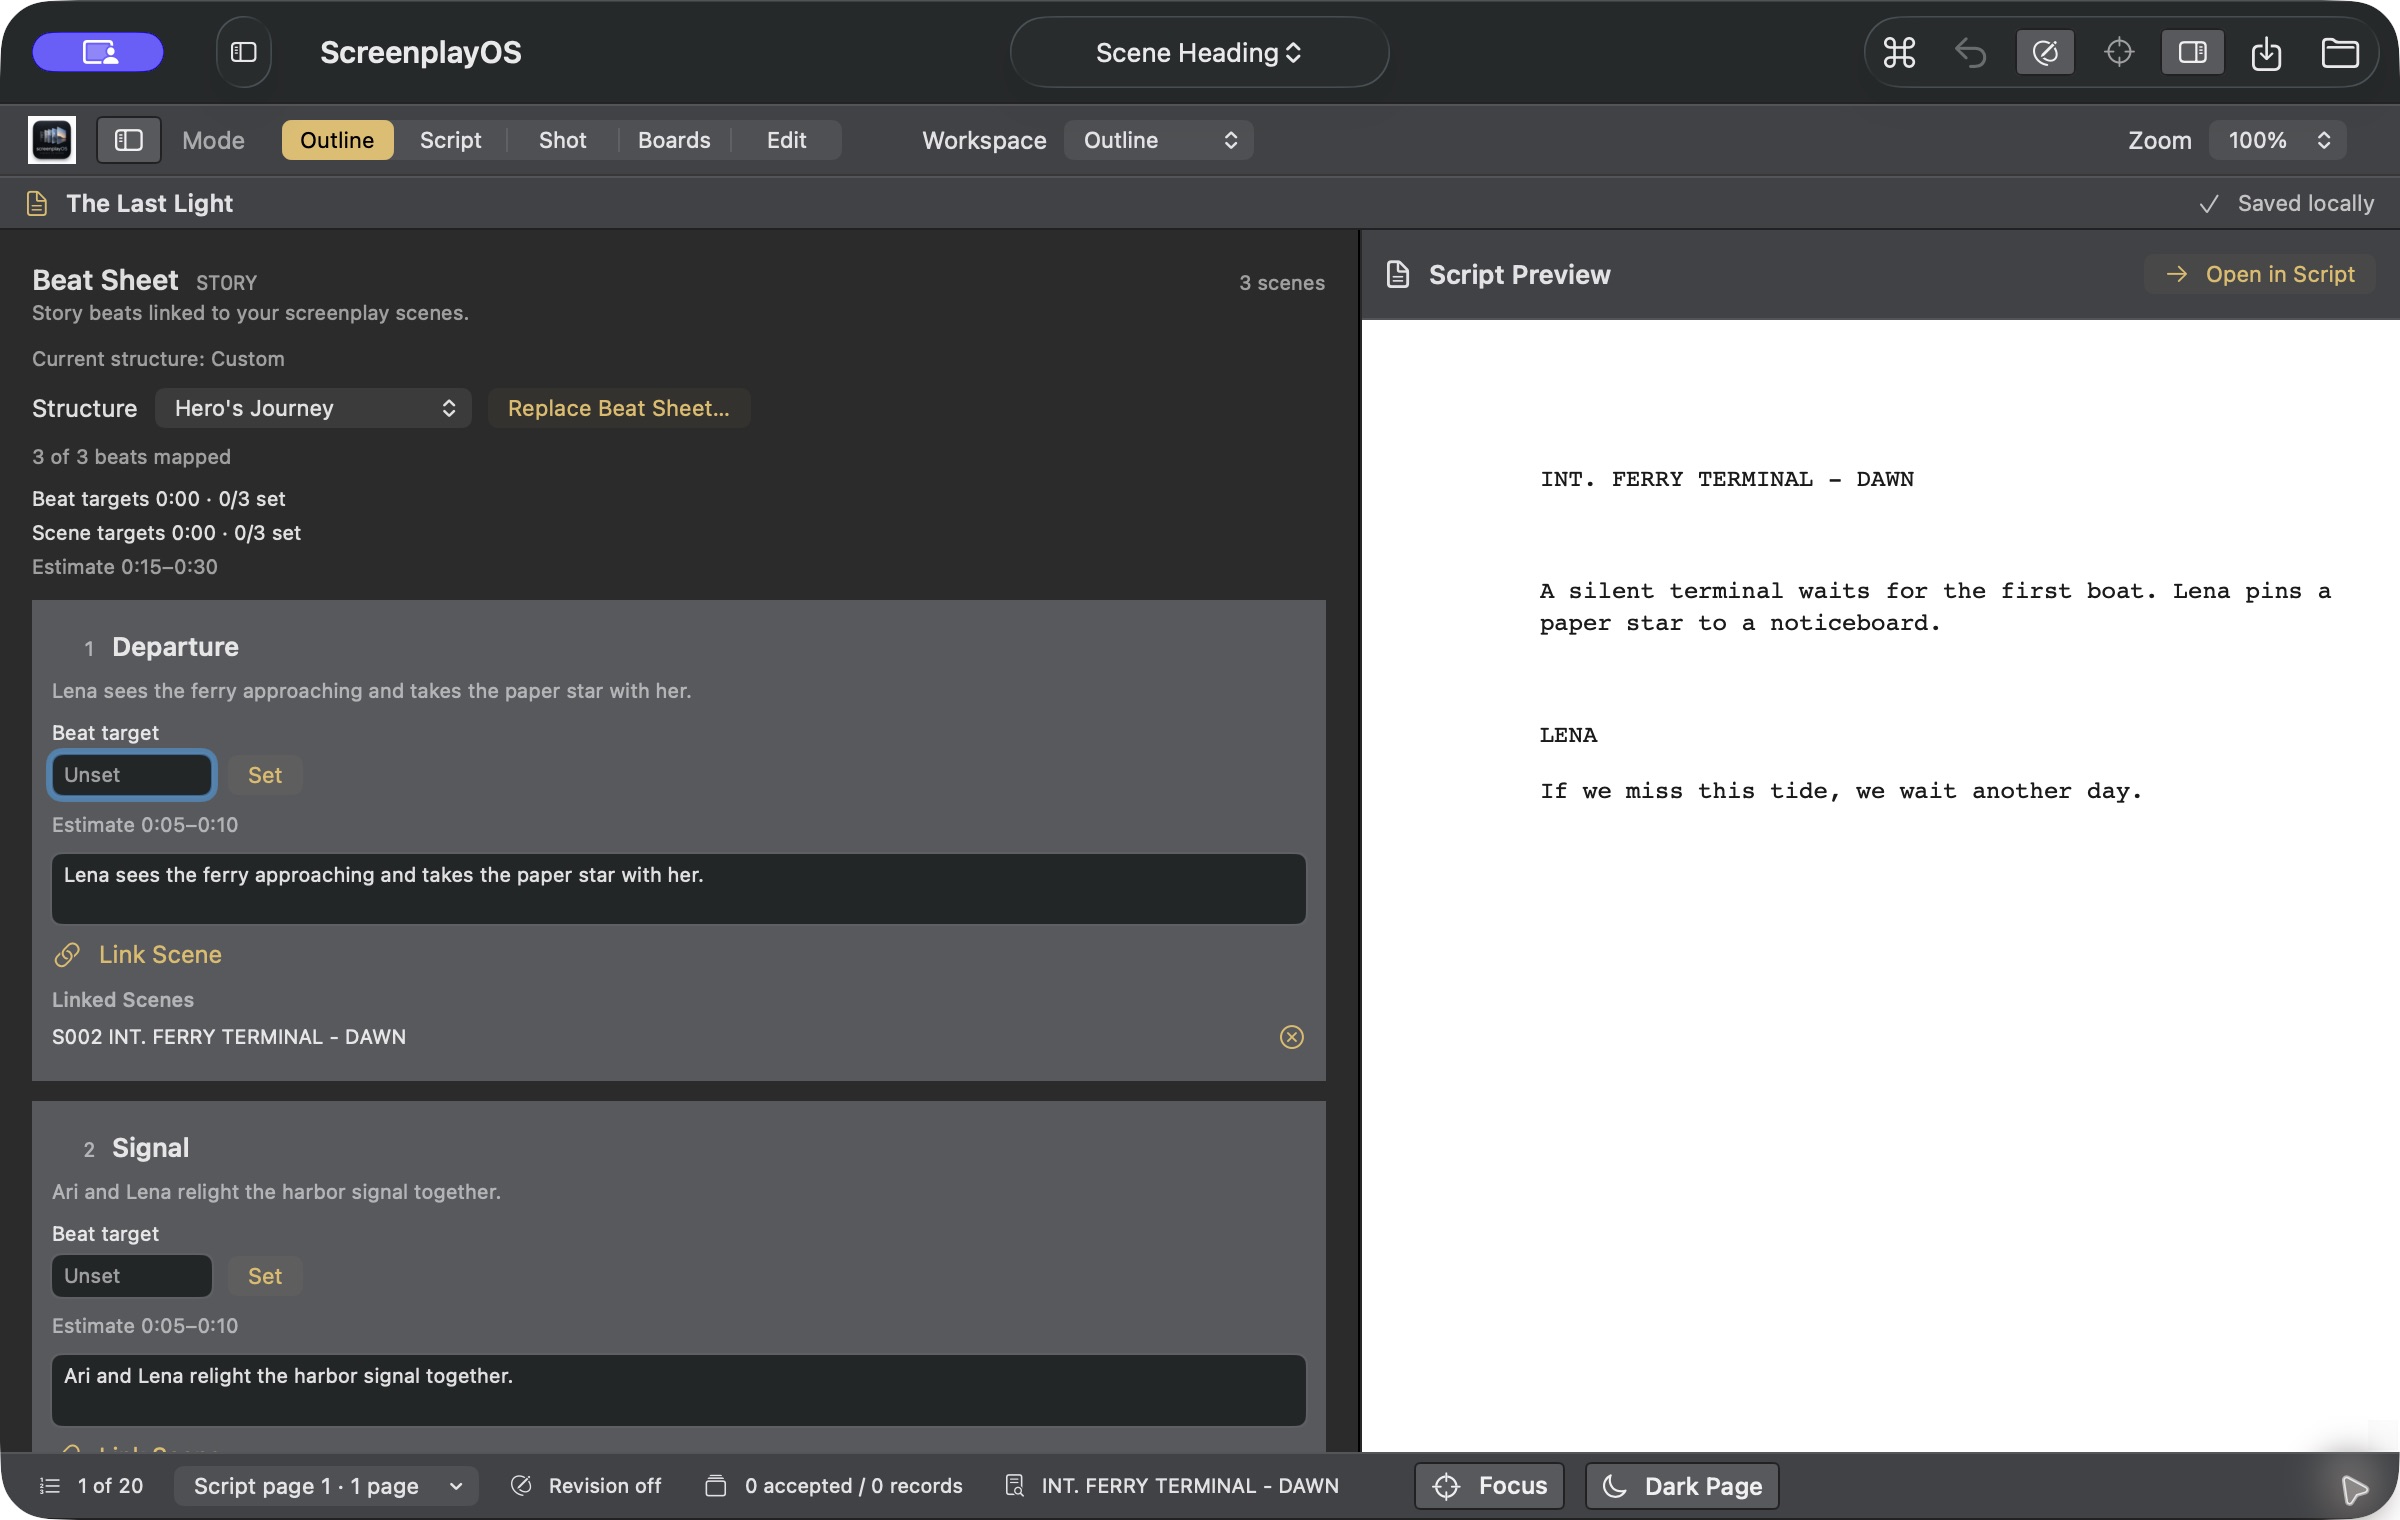Click the Saved locally checkmark status
Viewport: 2400px width, 1520px height.
[x=2287, y=203]
